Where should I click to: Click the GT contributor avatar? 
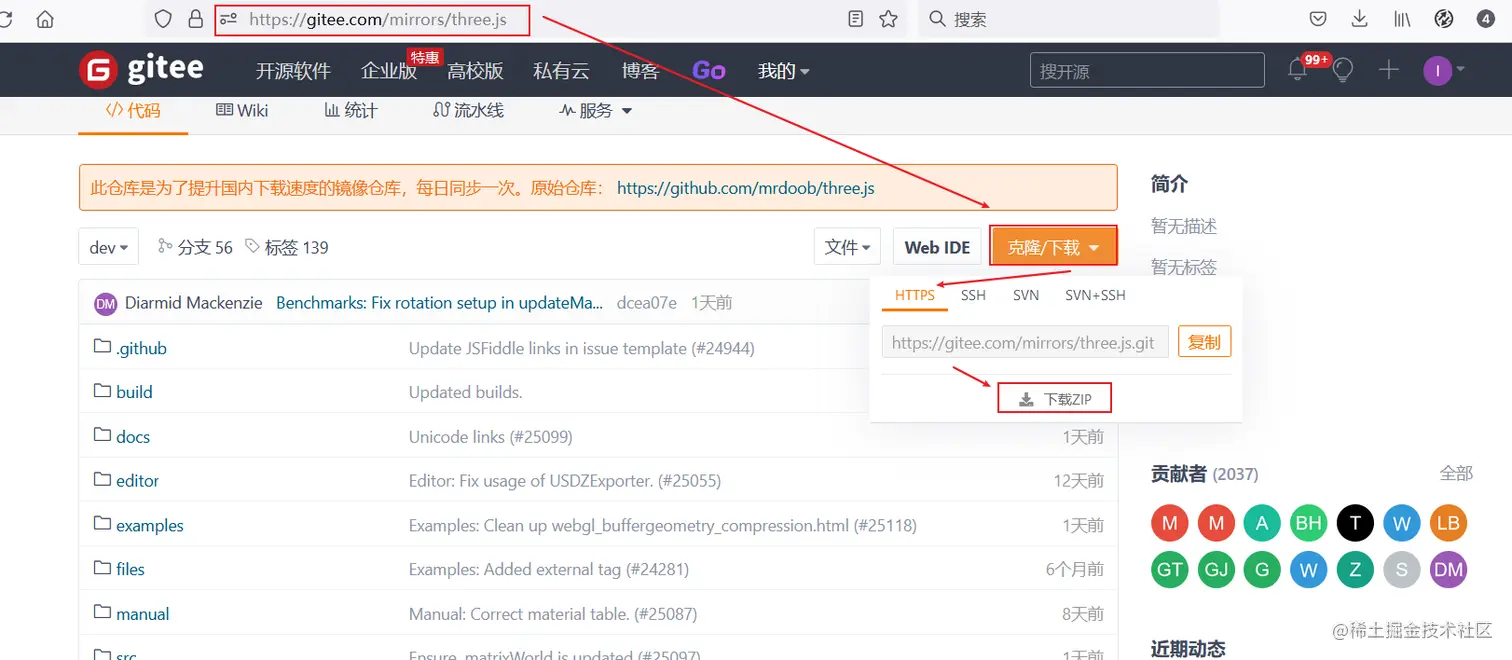(x=1170, y=570)
